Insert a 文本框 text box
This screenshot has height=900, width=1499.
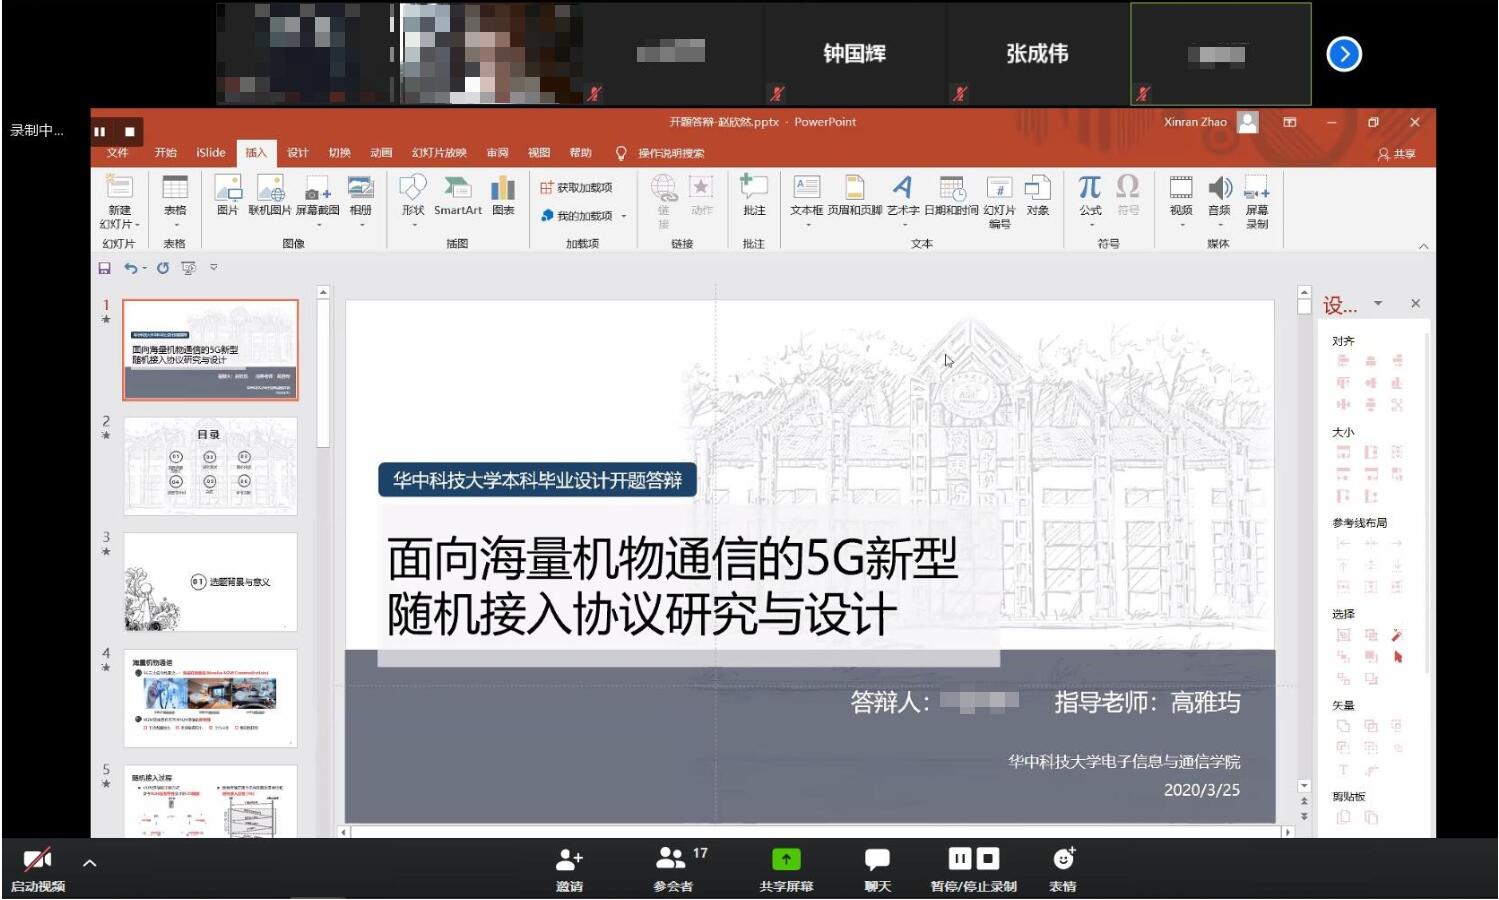pyautogui.click(x=806, y=194)
